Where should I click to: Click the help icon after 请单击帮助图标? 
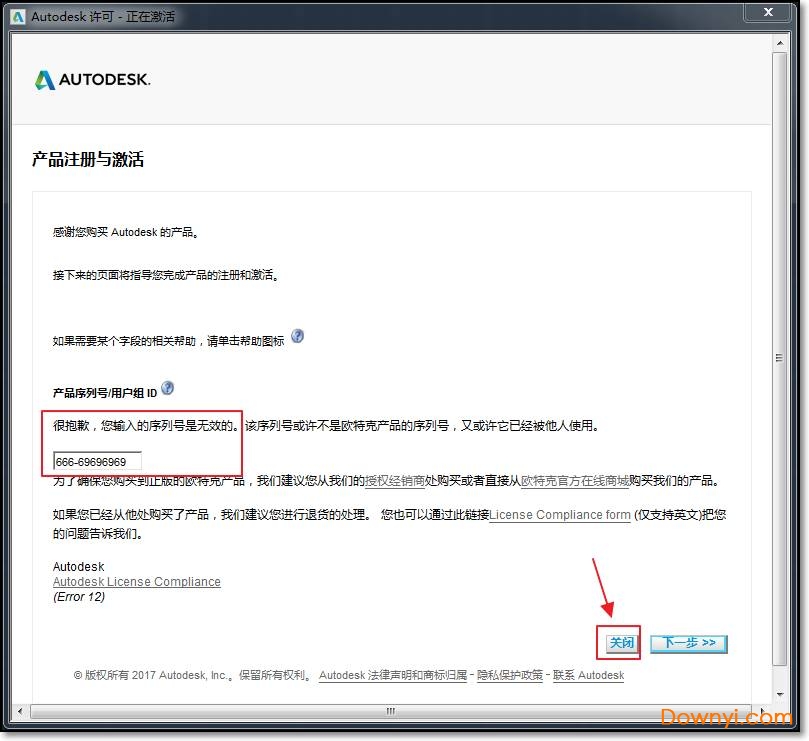point(298,337)
